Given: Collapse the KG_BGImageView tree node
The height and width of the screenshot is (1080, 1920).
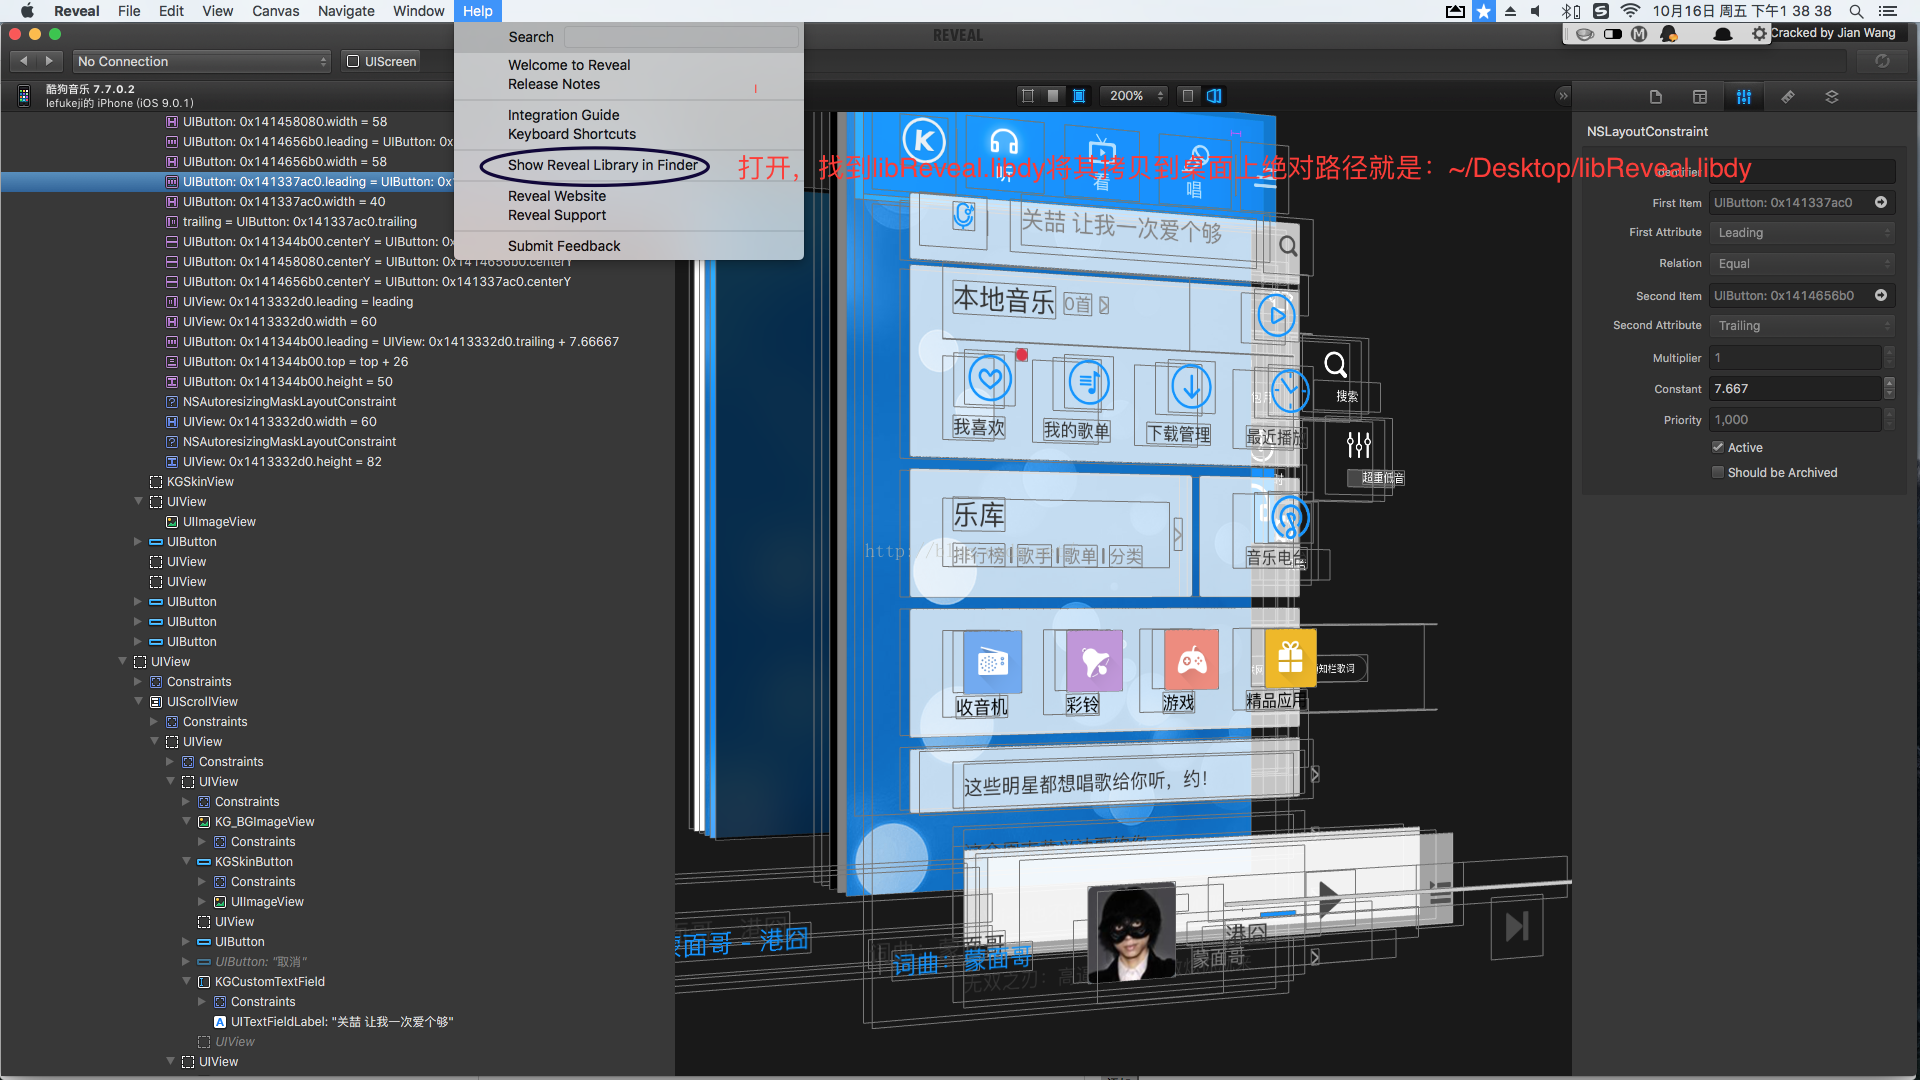Looking at the screenshot, I should pos(186,821).
